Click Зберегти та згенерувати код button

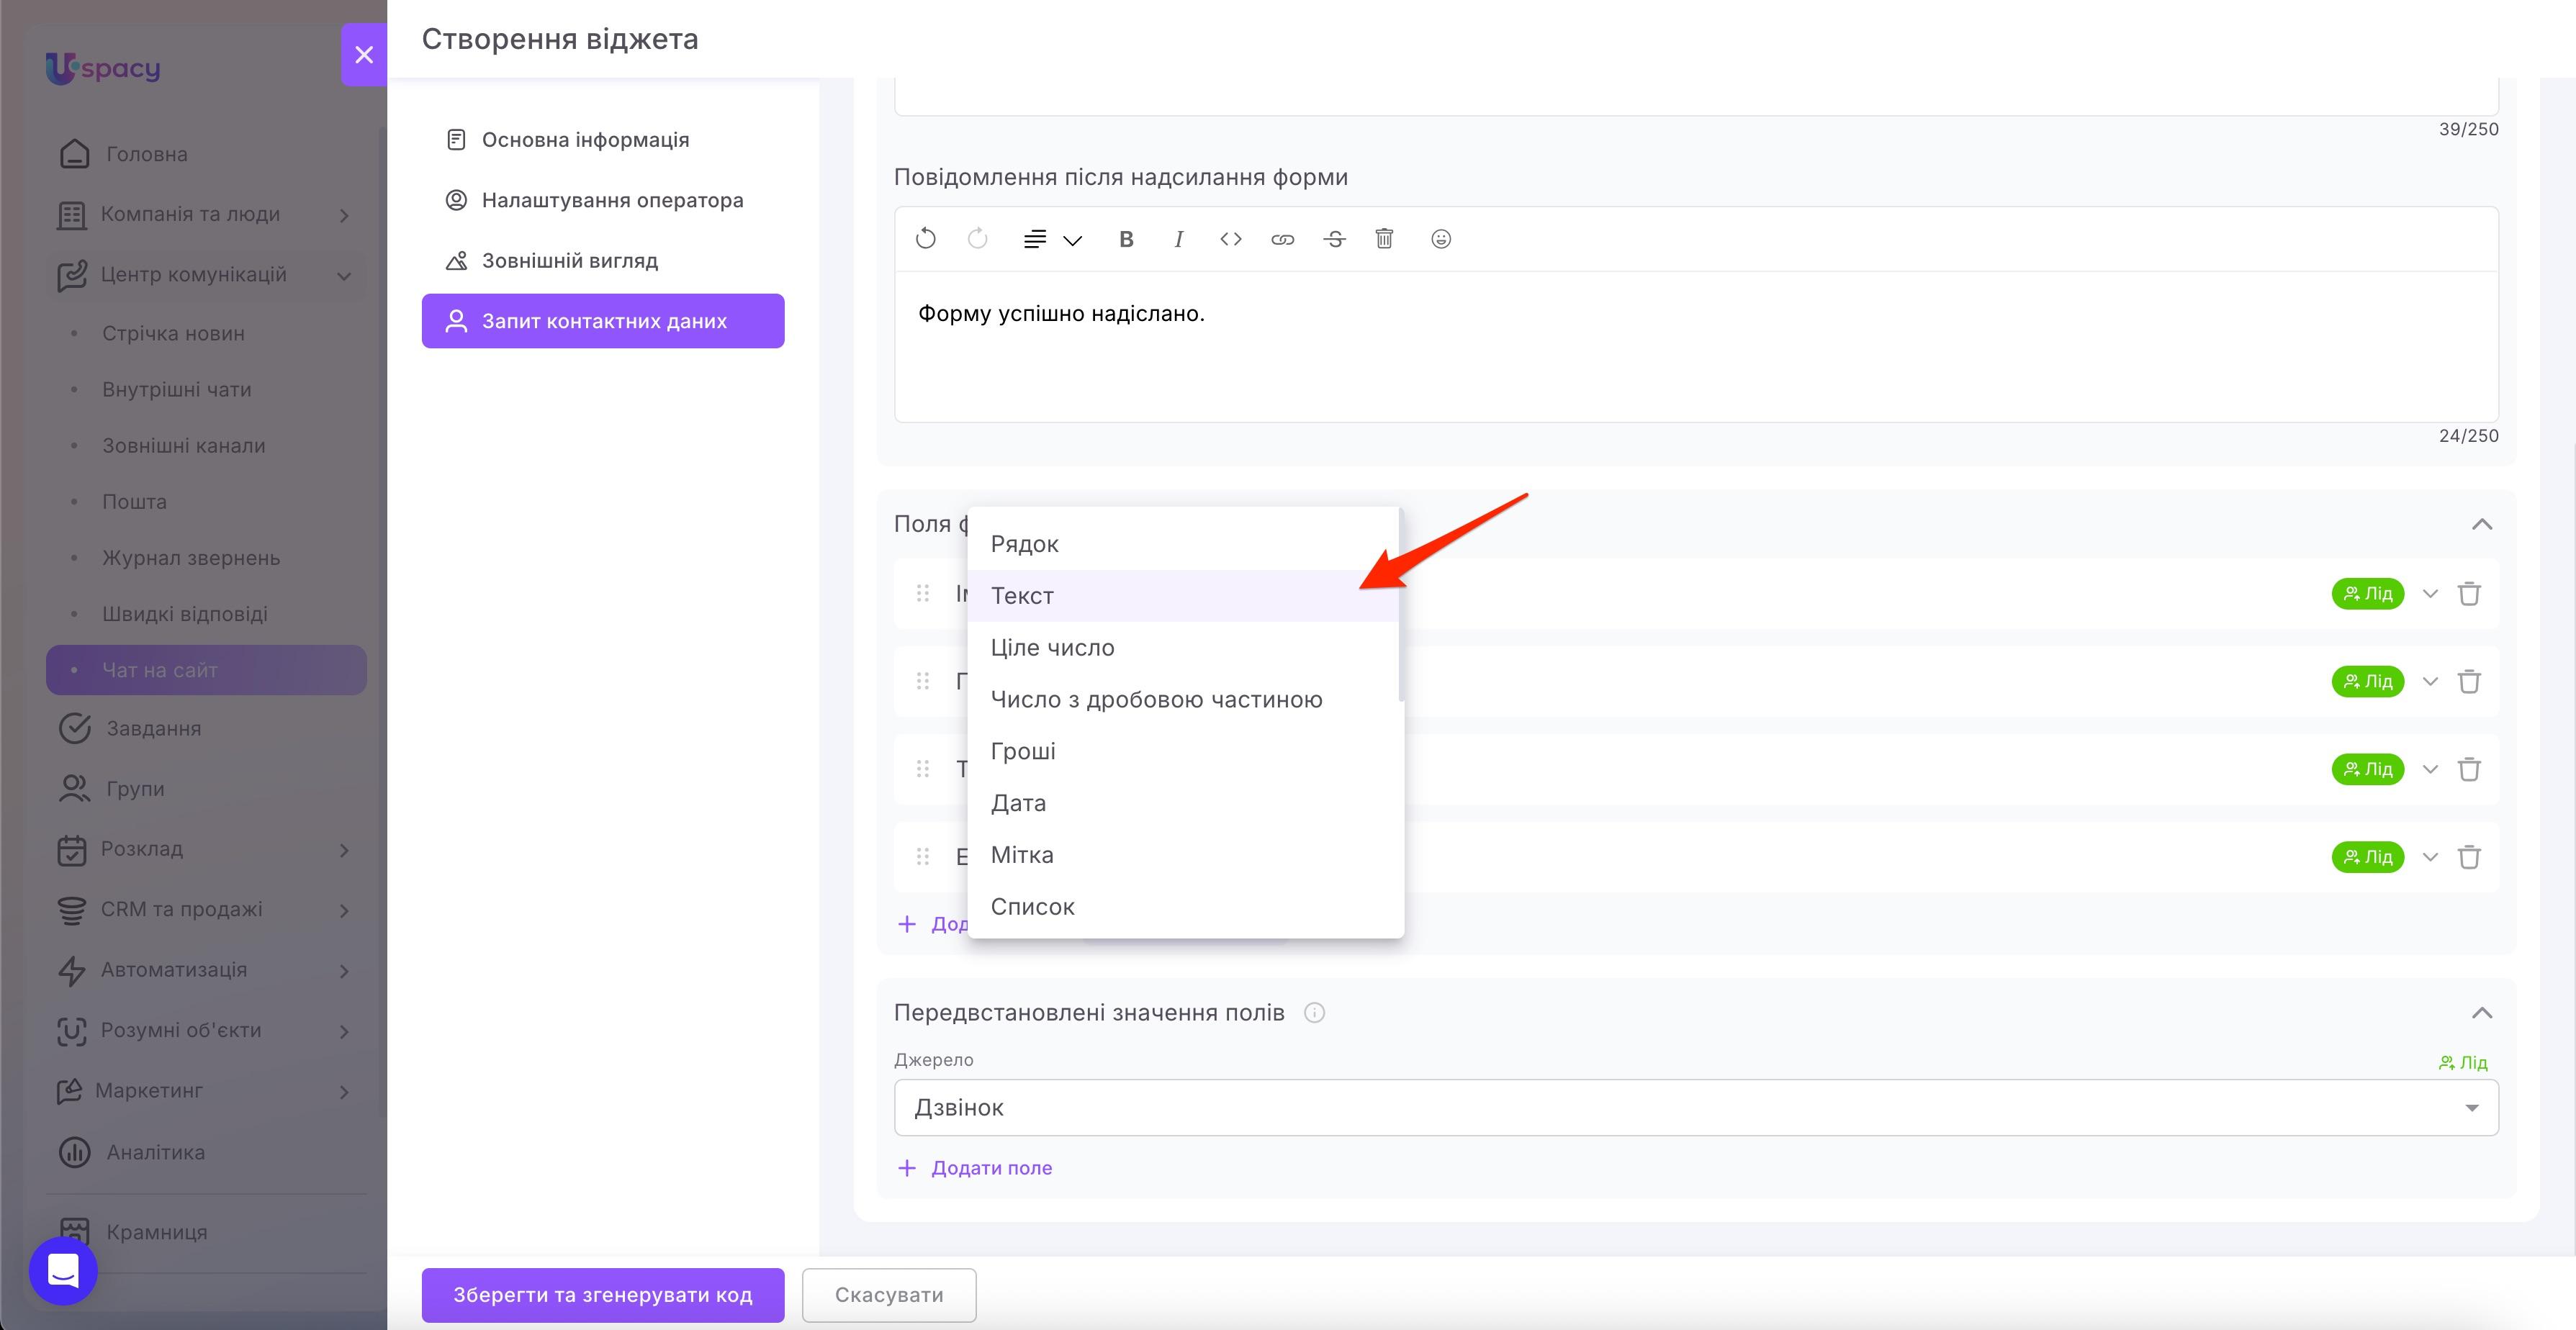(x=603, y=1295)
